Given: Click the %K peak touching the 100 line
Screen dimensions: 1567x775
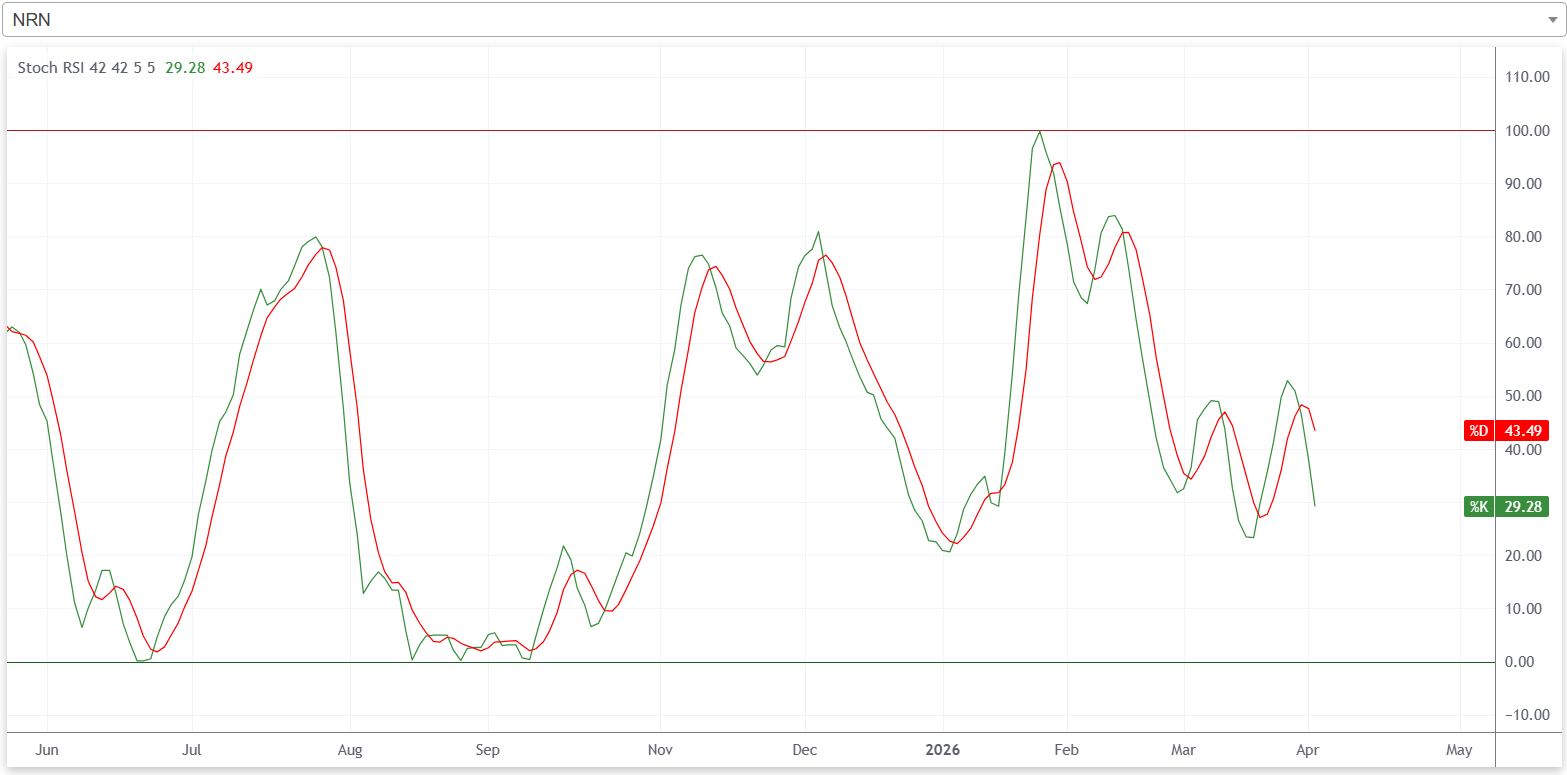Looking at the screenshot, I should coord(1040,132).
